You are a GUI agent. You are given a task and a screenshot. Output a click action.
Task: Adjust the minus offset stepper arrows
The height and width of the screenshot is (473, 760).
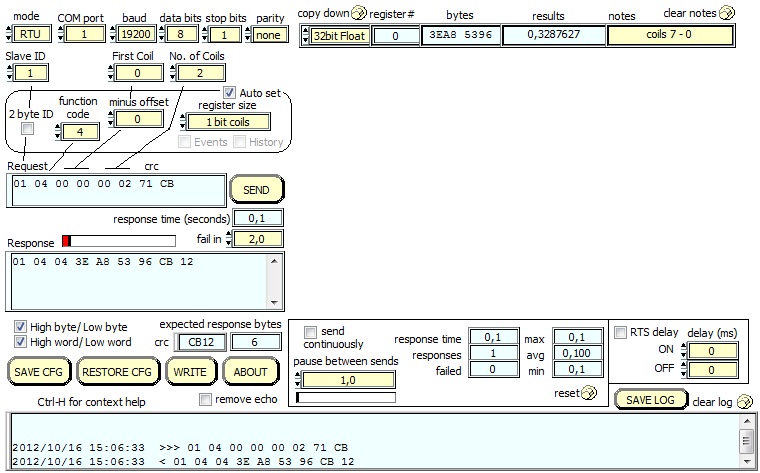pyautogui.click(x=111, y=119)
